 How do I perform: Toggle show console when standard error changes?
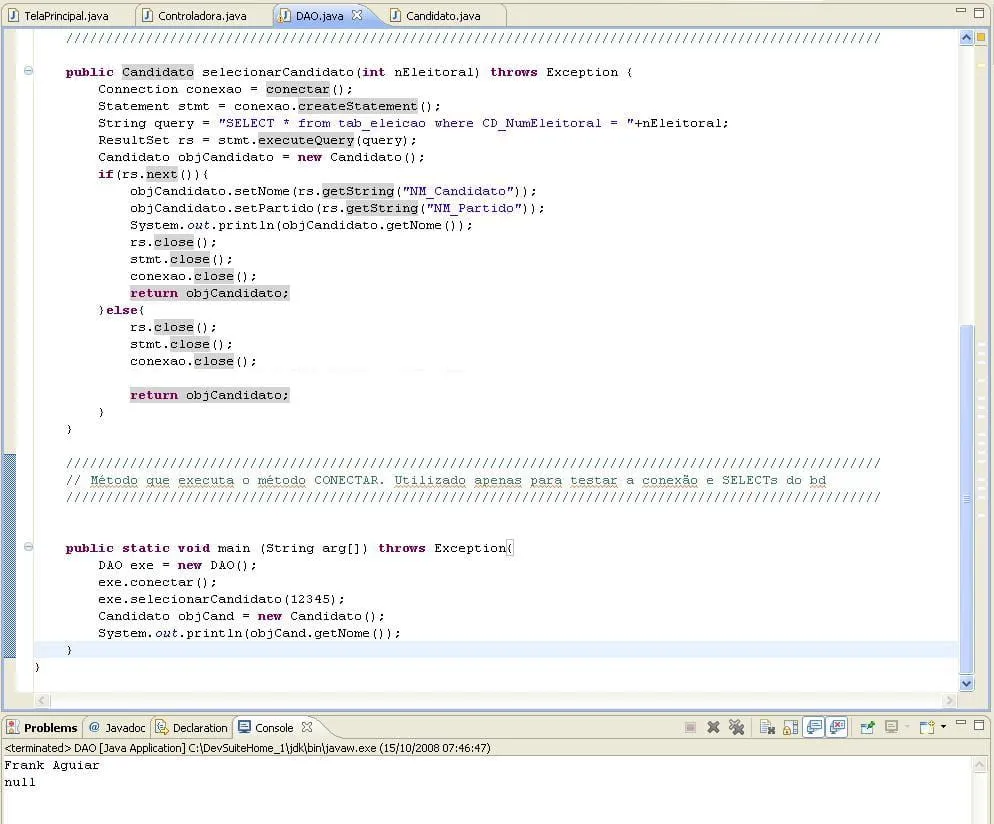[837, 728]
